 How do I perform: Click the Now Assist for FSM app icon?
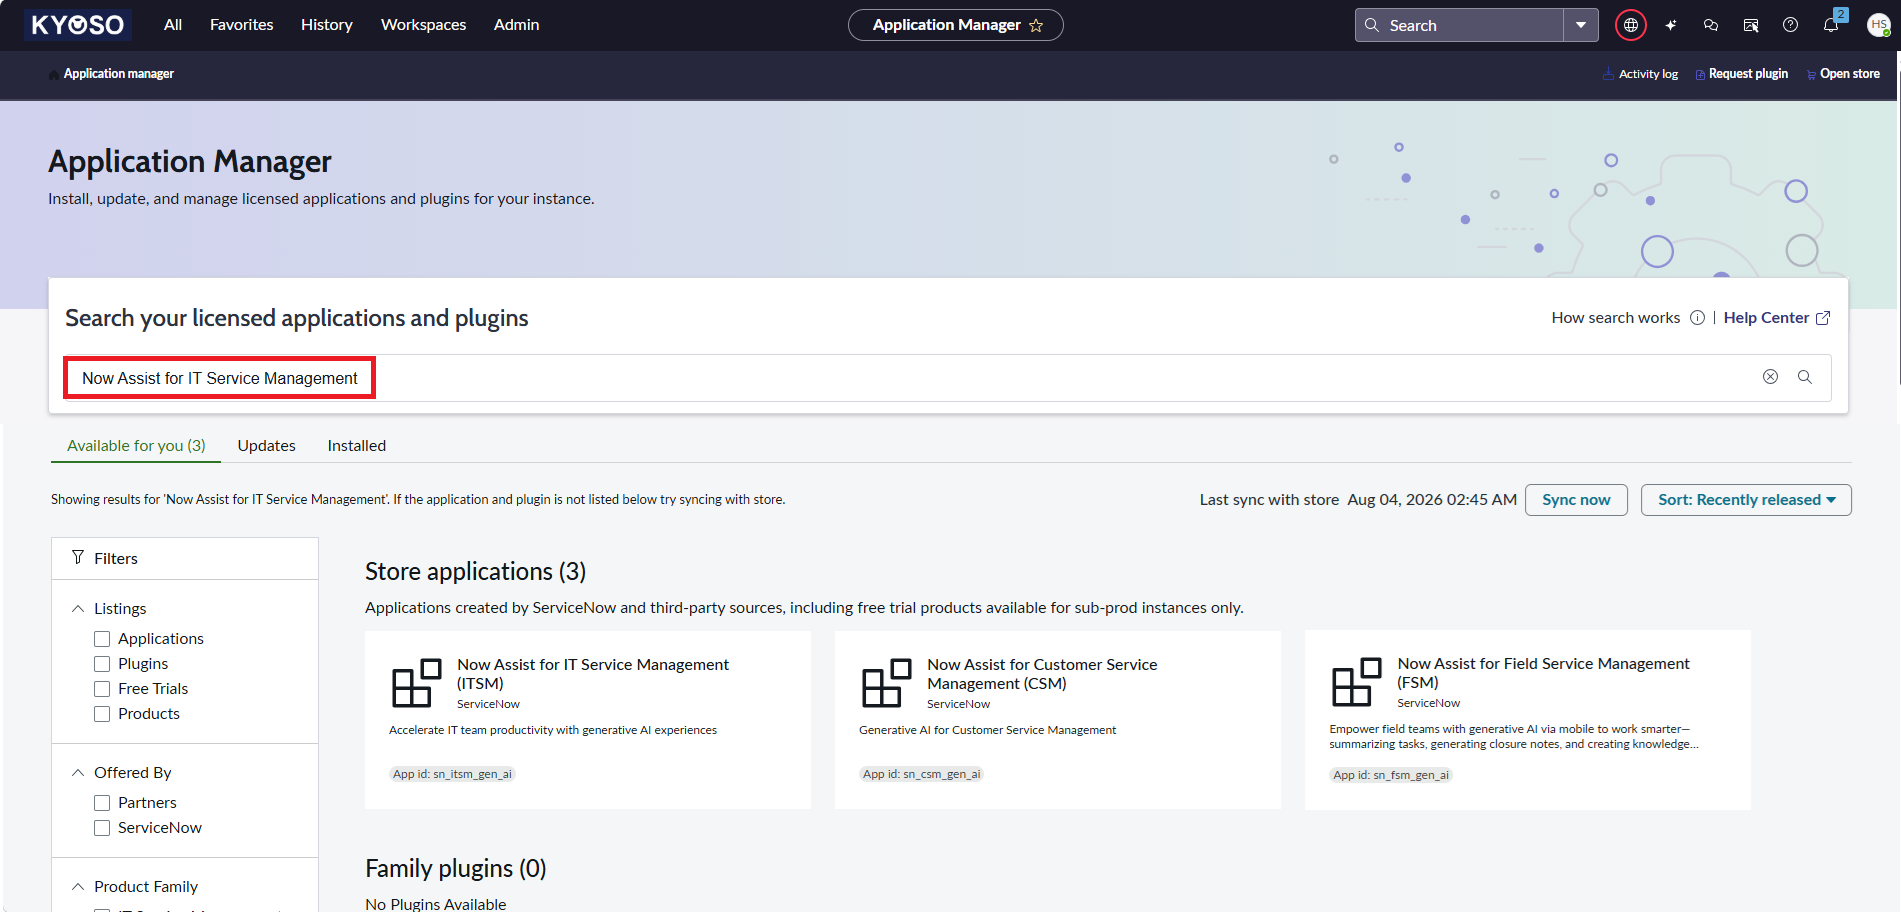[1357, 683]
